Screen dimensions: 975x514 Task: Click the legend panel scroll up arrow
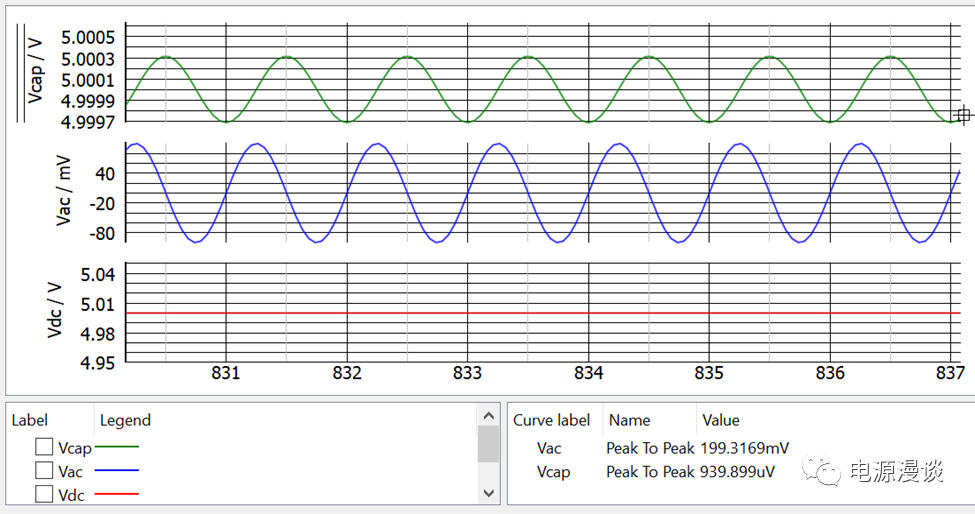coord(489,415)
